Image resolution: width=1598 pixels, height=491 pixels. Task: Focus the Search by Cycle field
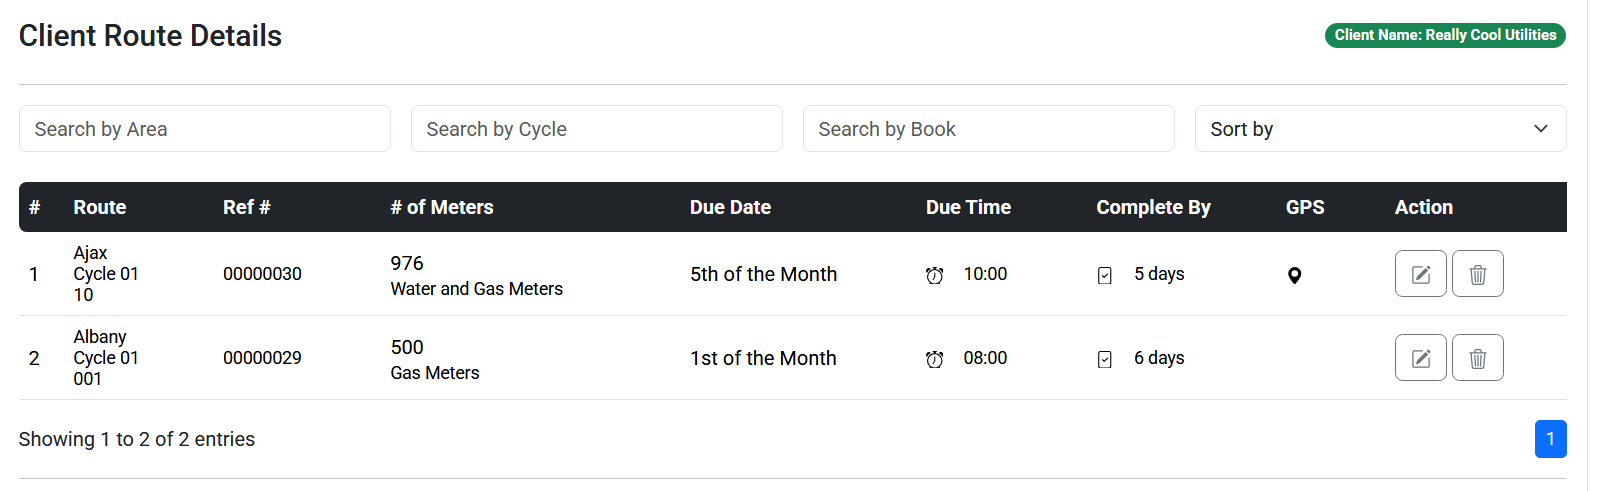(x=597, y=129)
